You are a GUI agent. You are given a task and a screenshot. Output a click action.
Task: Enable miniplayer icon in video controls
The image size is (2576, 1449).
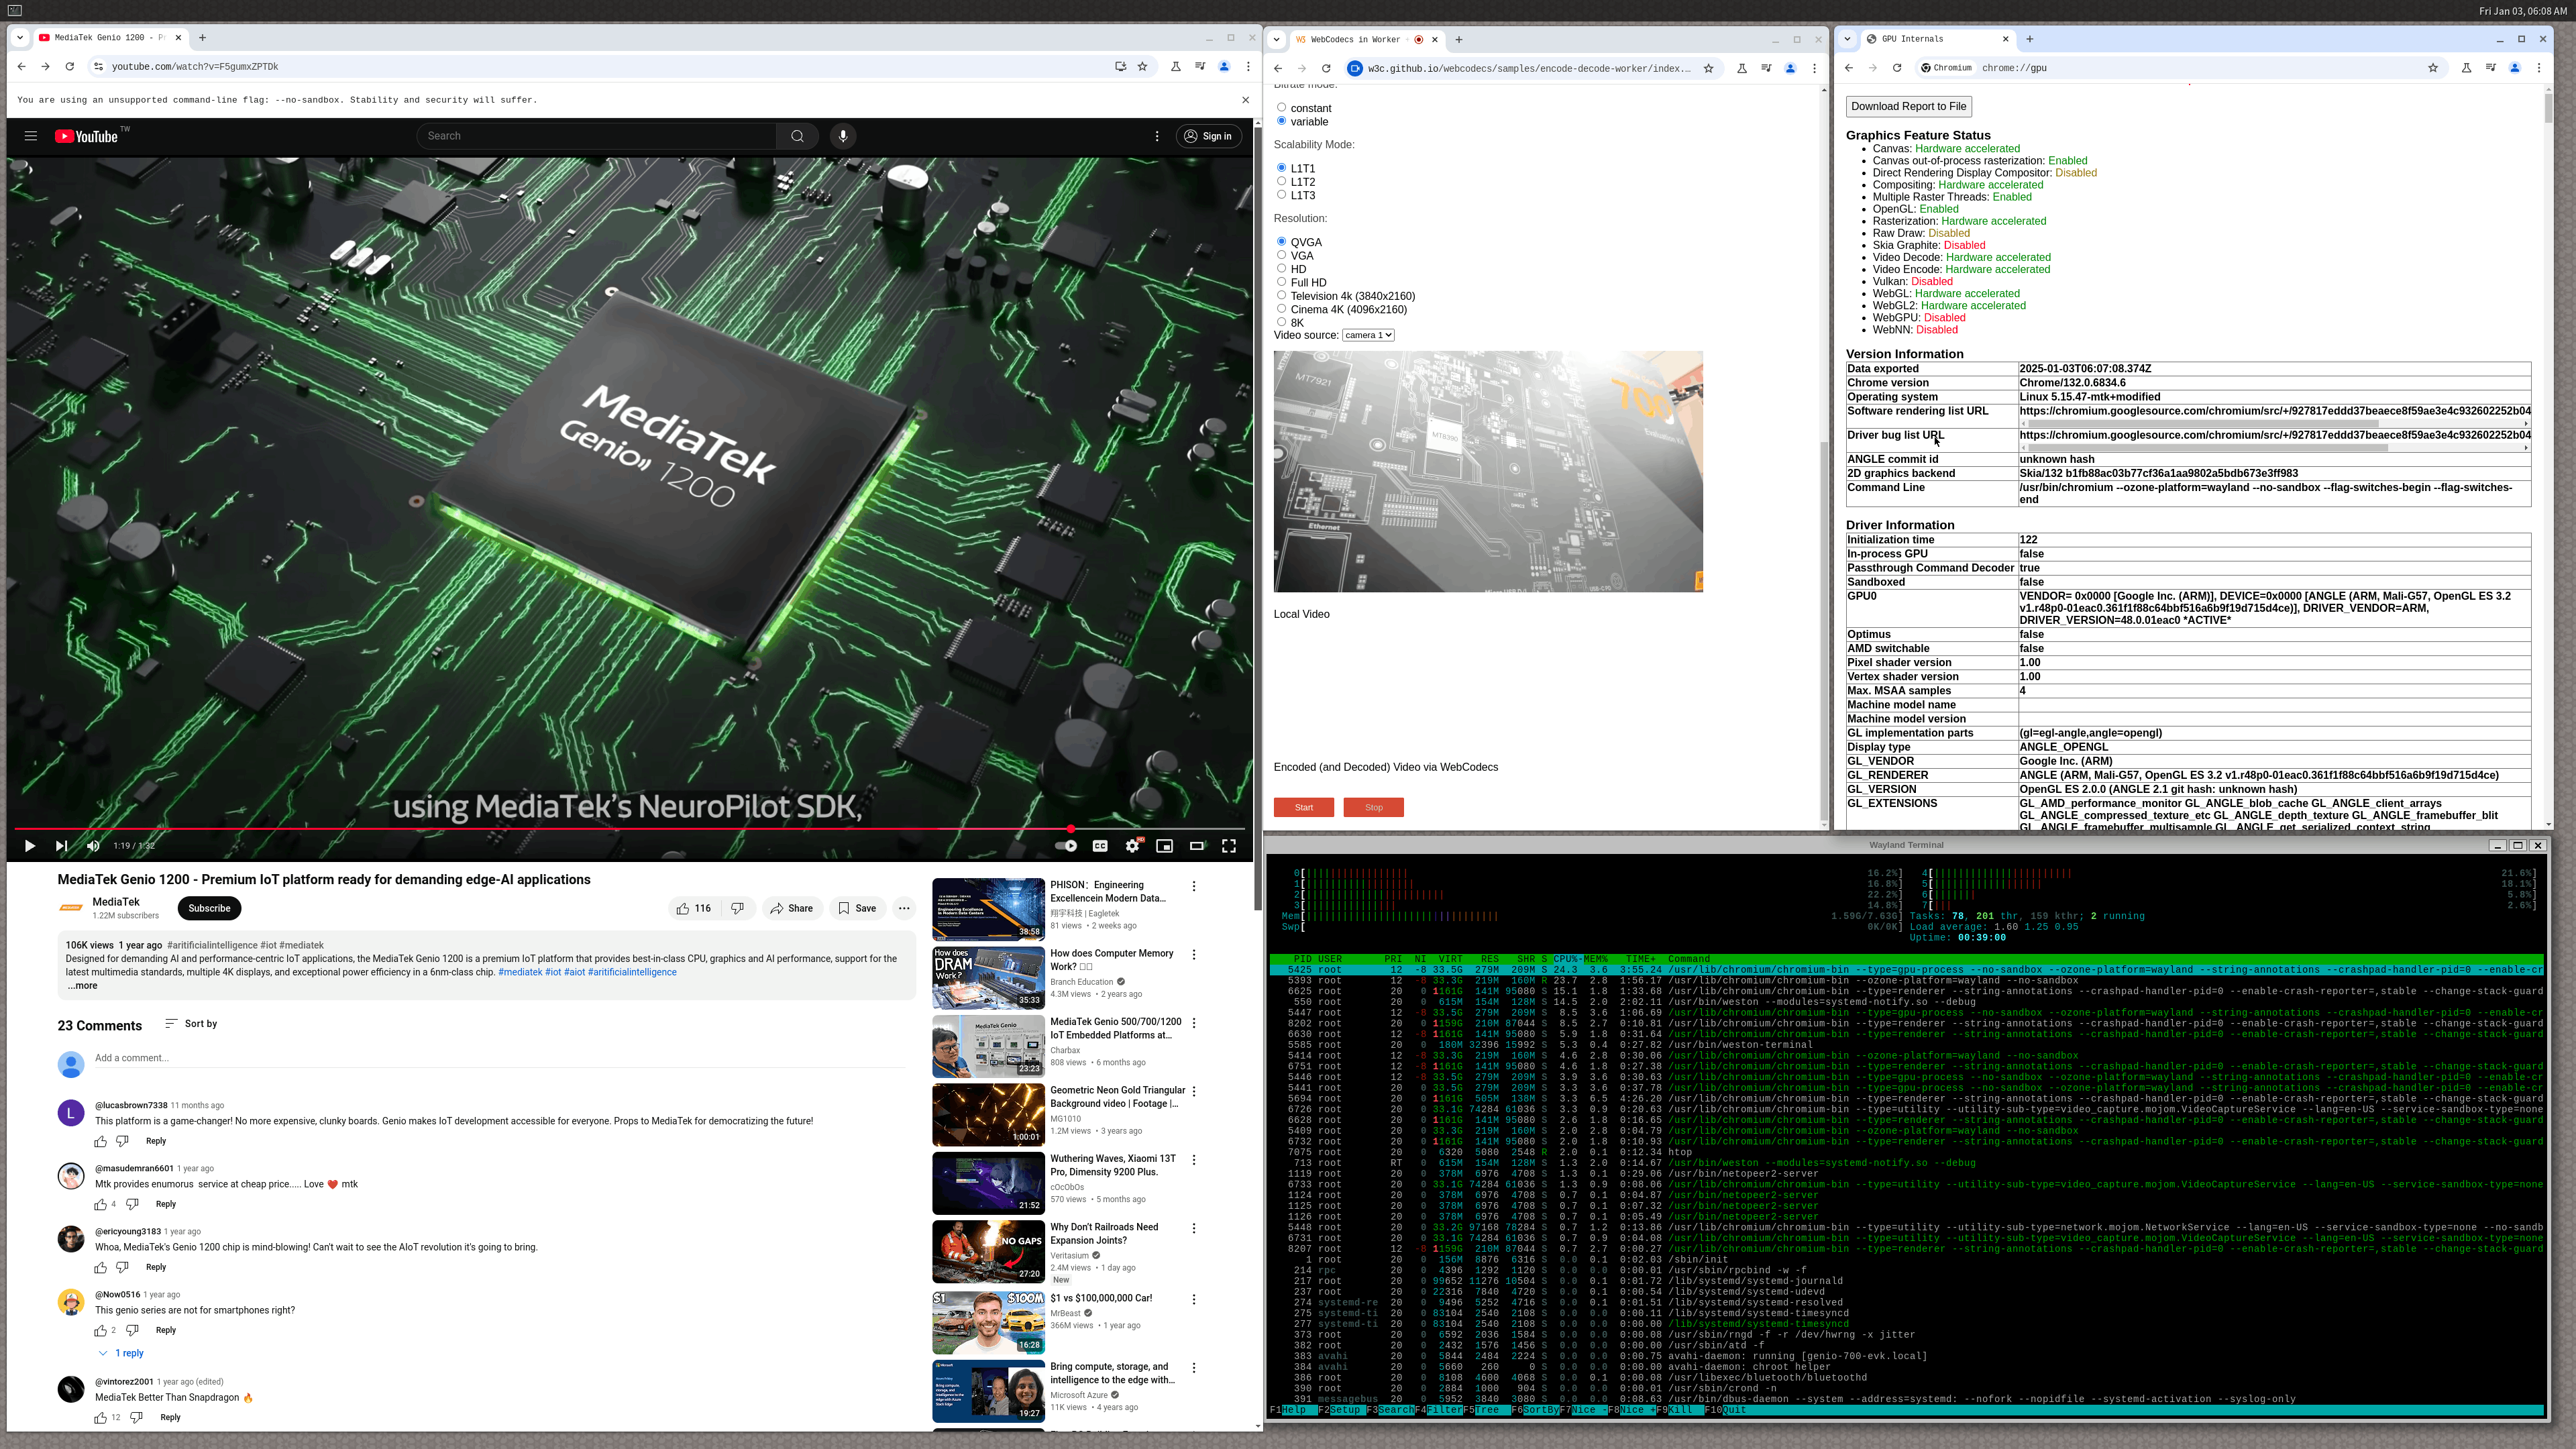pos(1164,846)
